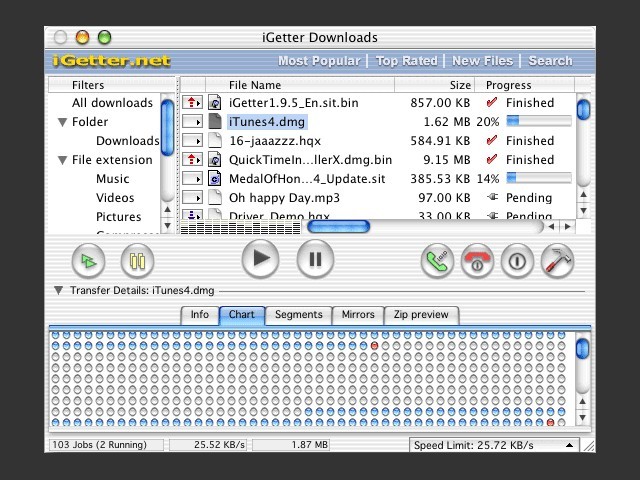Switch to the Info tab
The image size is (640, 480).
pos(200,315)
